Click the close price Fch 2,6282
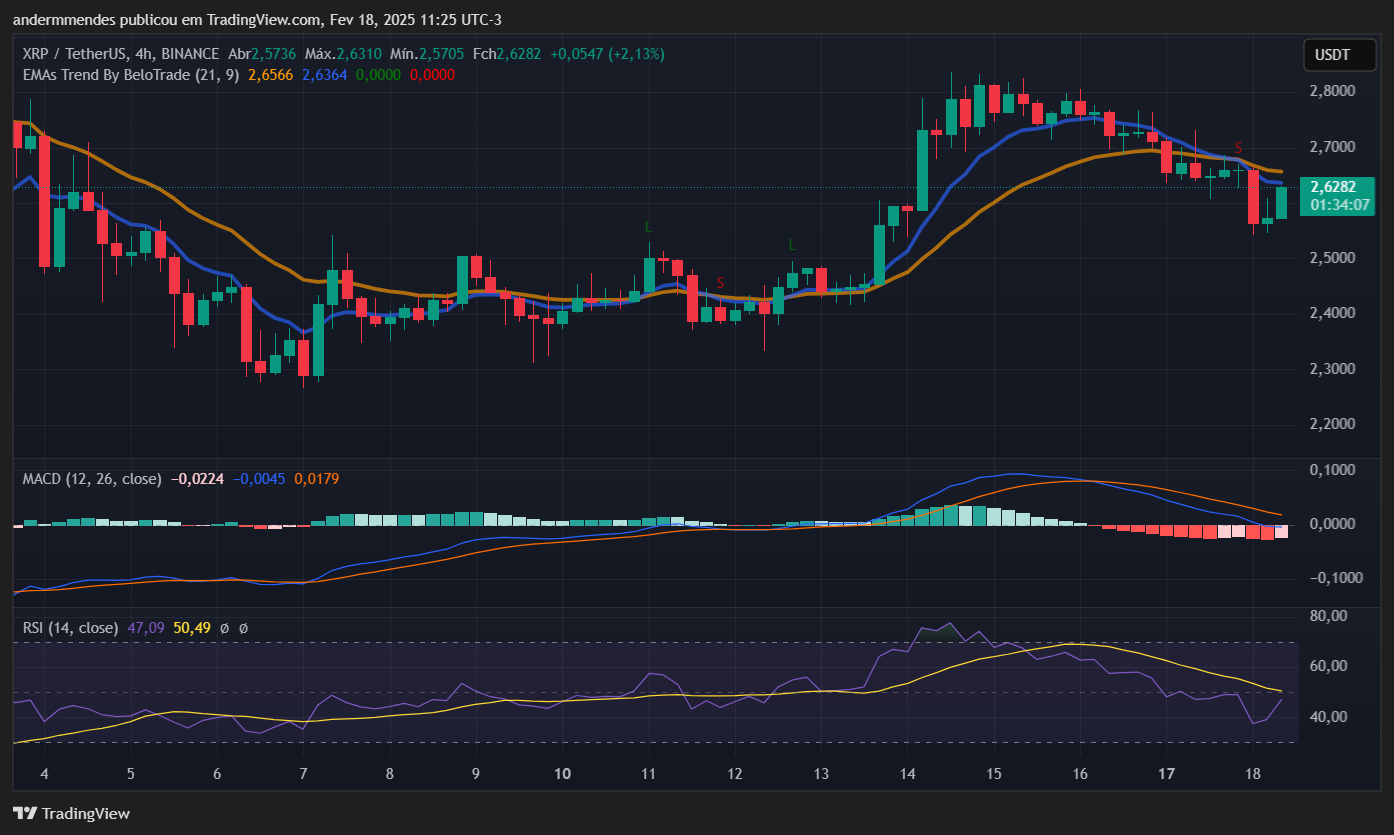1394x835 pixels. pos(508,53)
